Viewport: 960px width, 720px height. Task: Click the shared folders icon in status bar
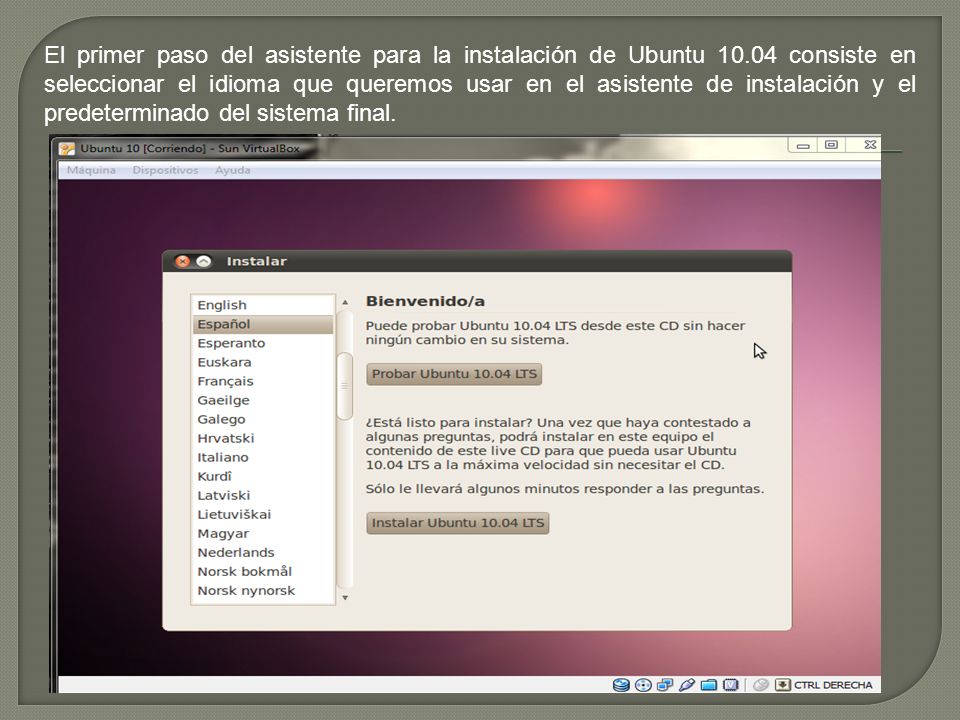tap(709, 685)
